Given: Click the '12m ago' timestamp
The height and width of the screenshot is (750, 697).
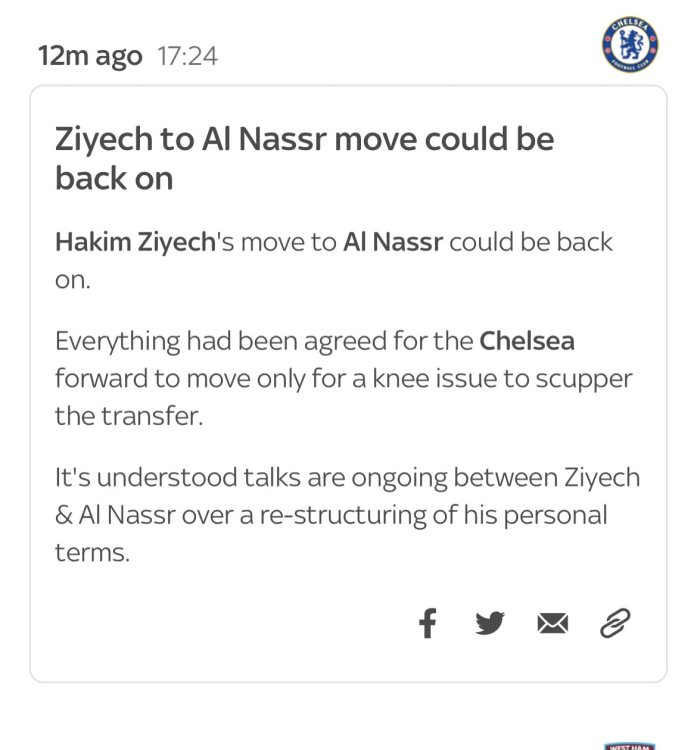Looking at the screenshot, I should tap(90, 56).
